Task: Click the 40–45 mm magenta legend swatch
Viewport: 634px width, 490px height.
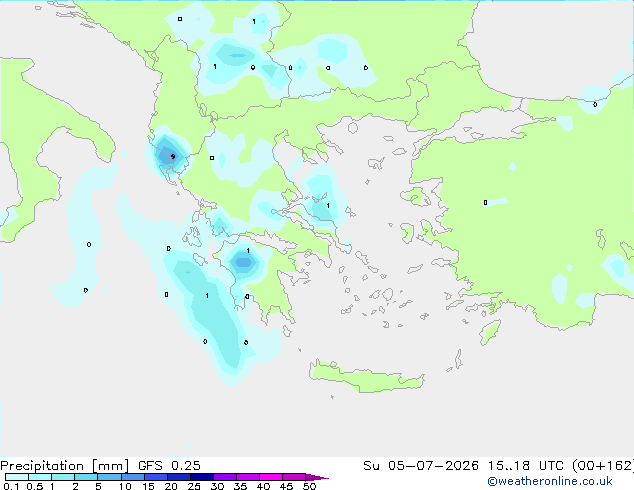Action: 271,477
